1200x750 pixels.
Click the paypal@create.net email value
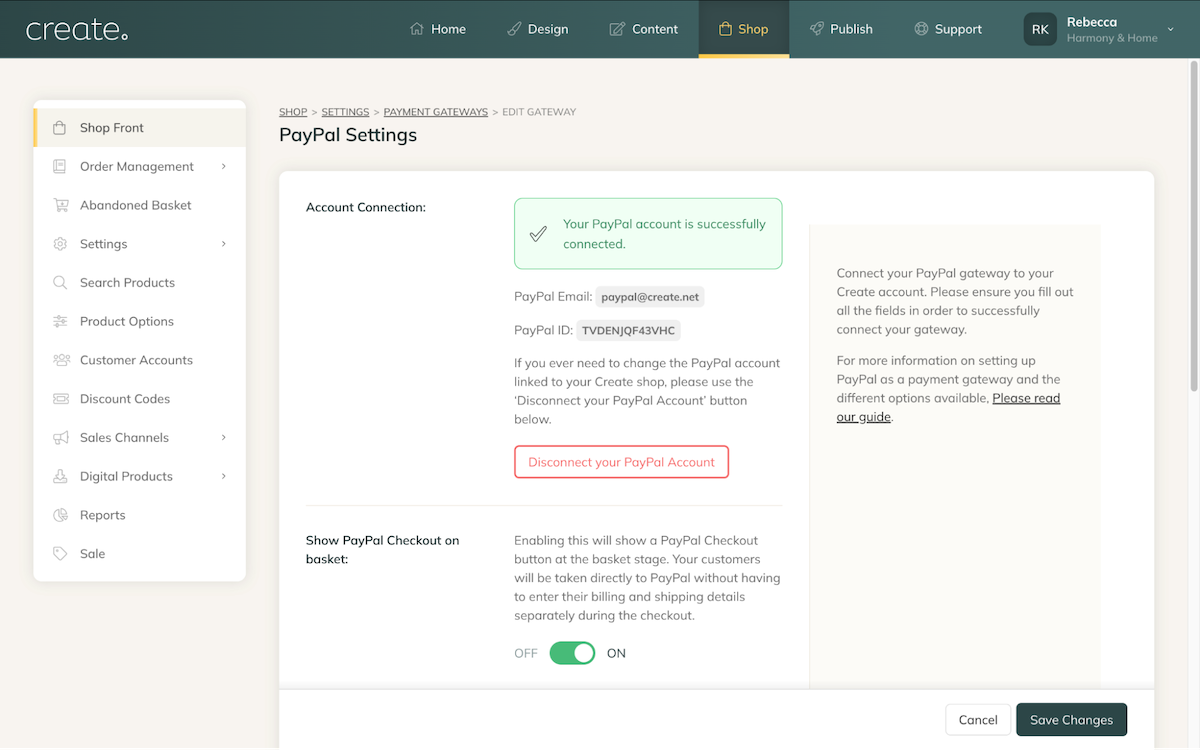651,297
